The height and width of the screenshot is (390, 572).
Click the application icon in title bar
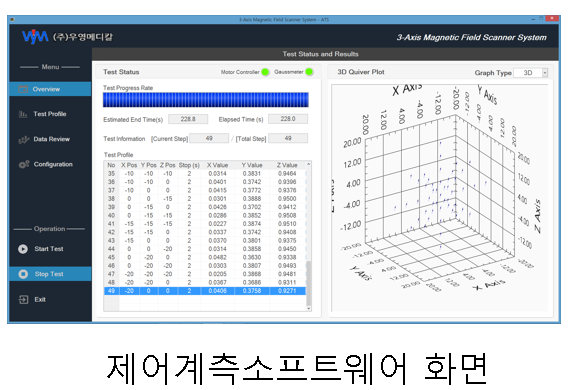(12, 20)
